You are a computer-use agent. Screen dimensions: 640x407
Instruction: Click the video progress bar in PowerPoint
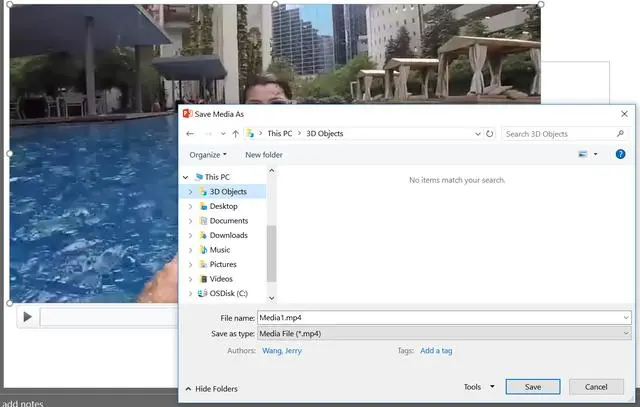[x=109, y=317]
